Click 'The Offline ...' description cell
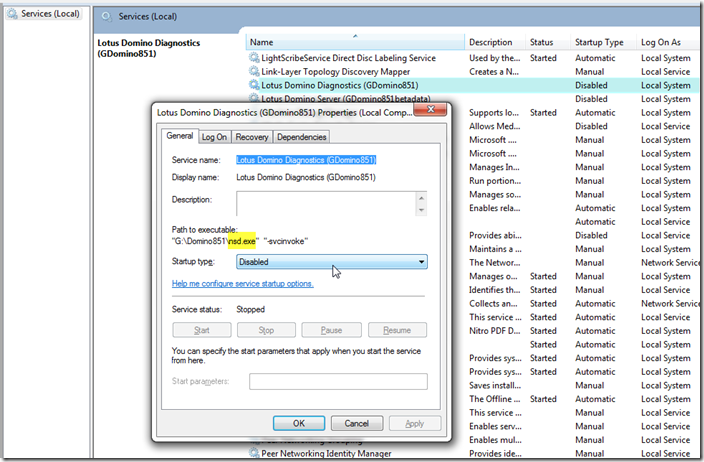Screen dimensions: 704x462 coord(495,399)
